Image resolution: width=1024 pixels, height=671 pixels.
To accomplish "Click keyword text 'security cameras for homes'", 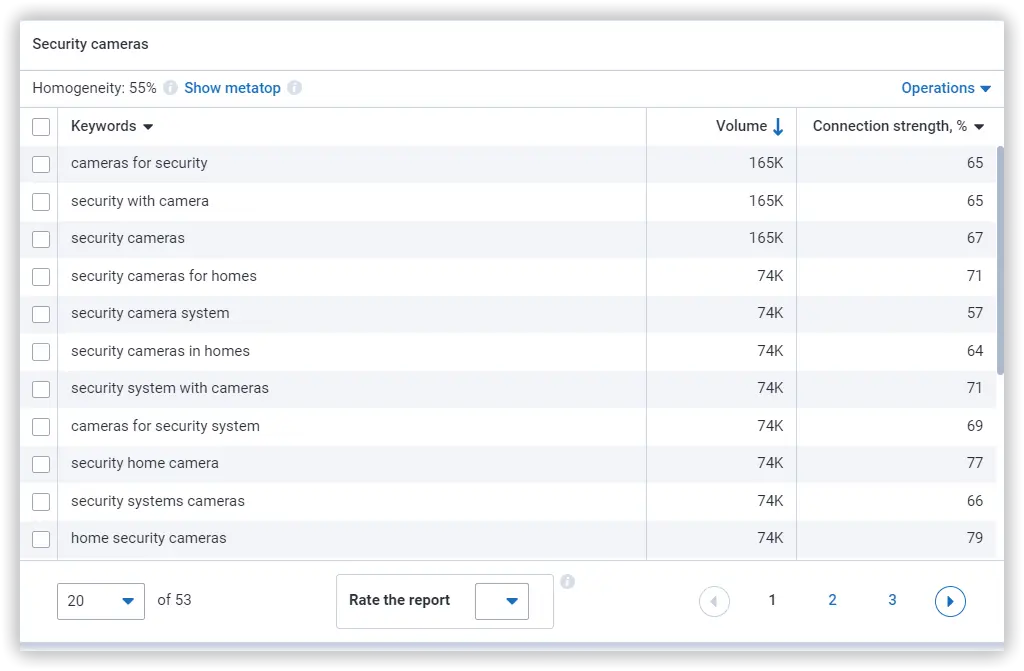I will coord(164,276).
